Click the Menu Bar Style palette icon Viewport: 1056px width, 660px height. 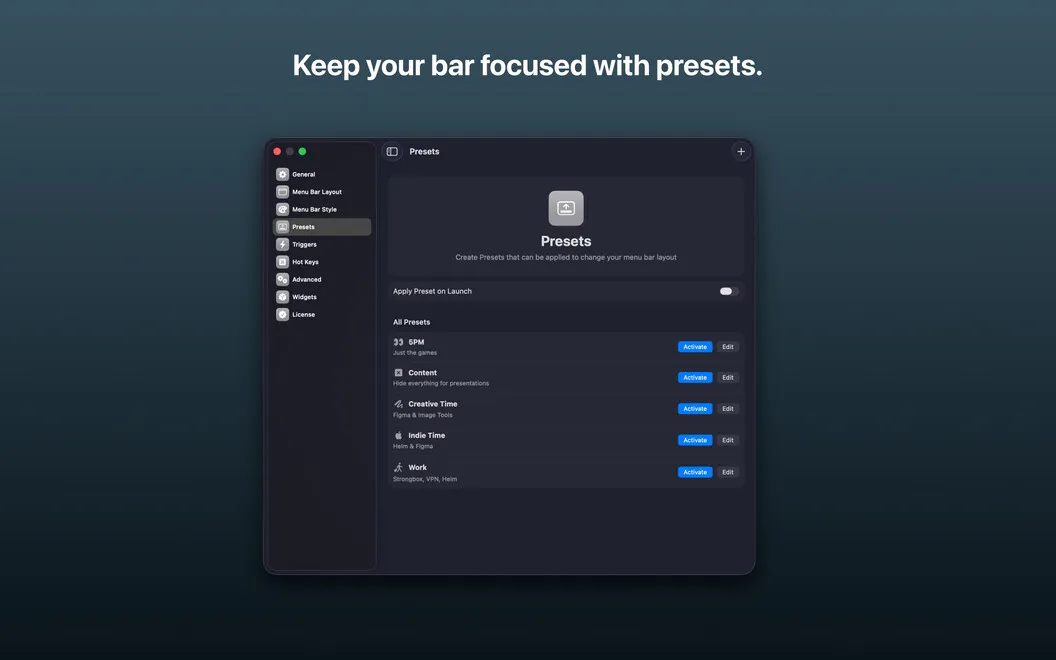[283, 209]
